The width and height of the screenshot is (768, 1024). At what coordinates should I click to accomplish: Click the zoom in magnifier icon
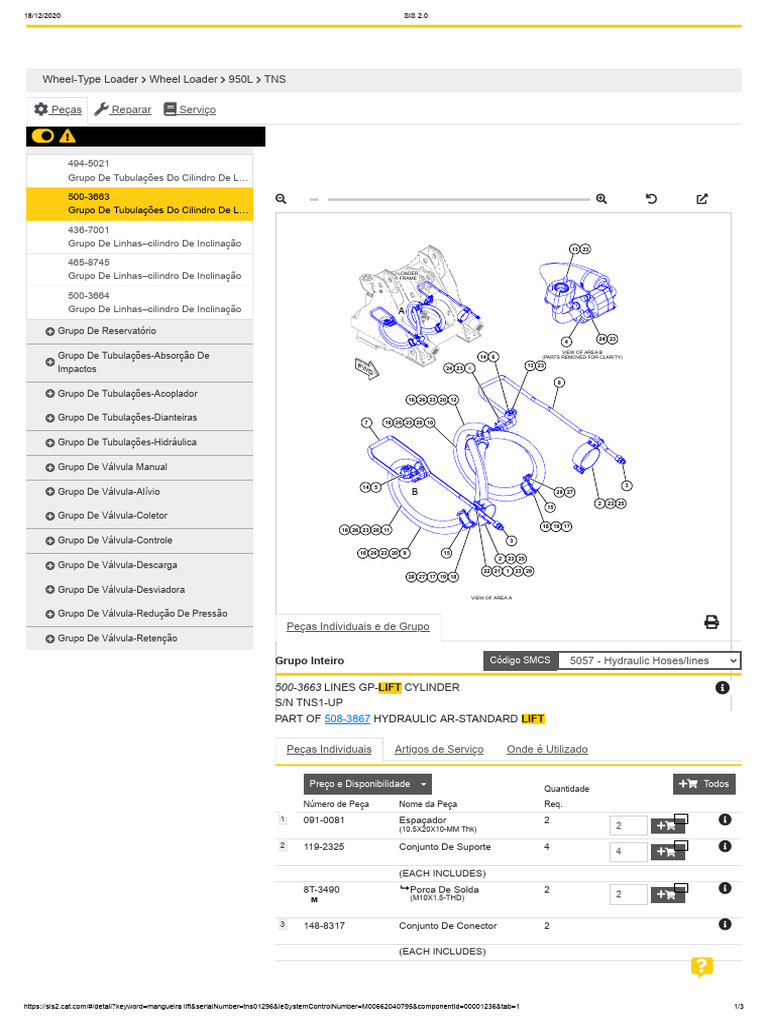coord(601,199)
